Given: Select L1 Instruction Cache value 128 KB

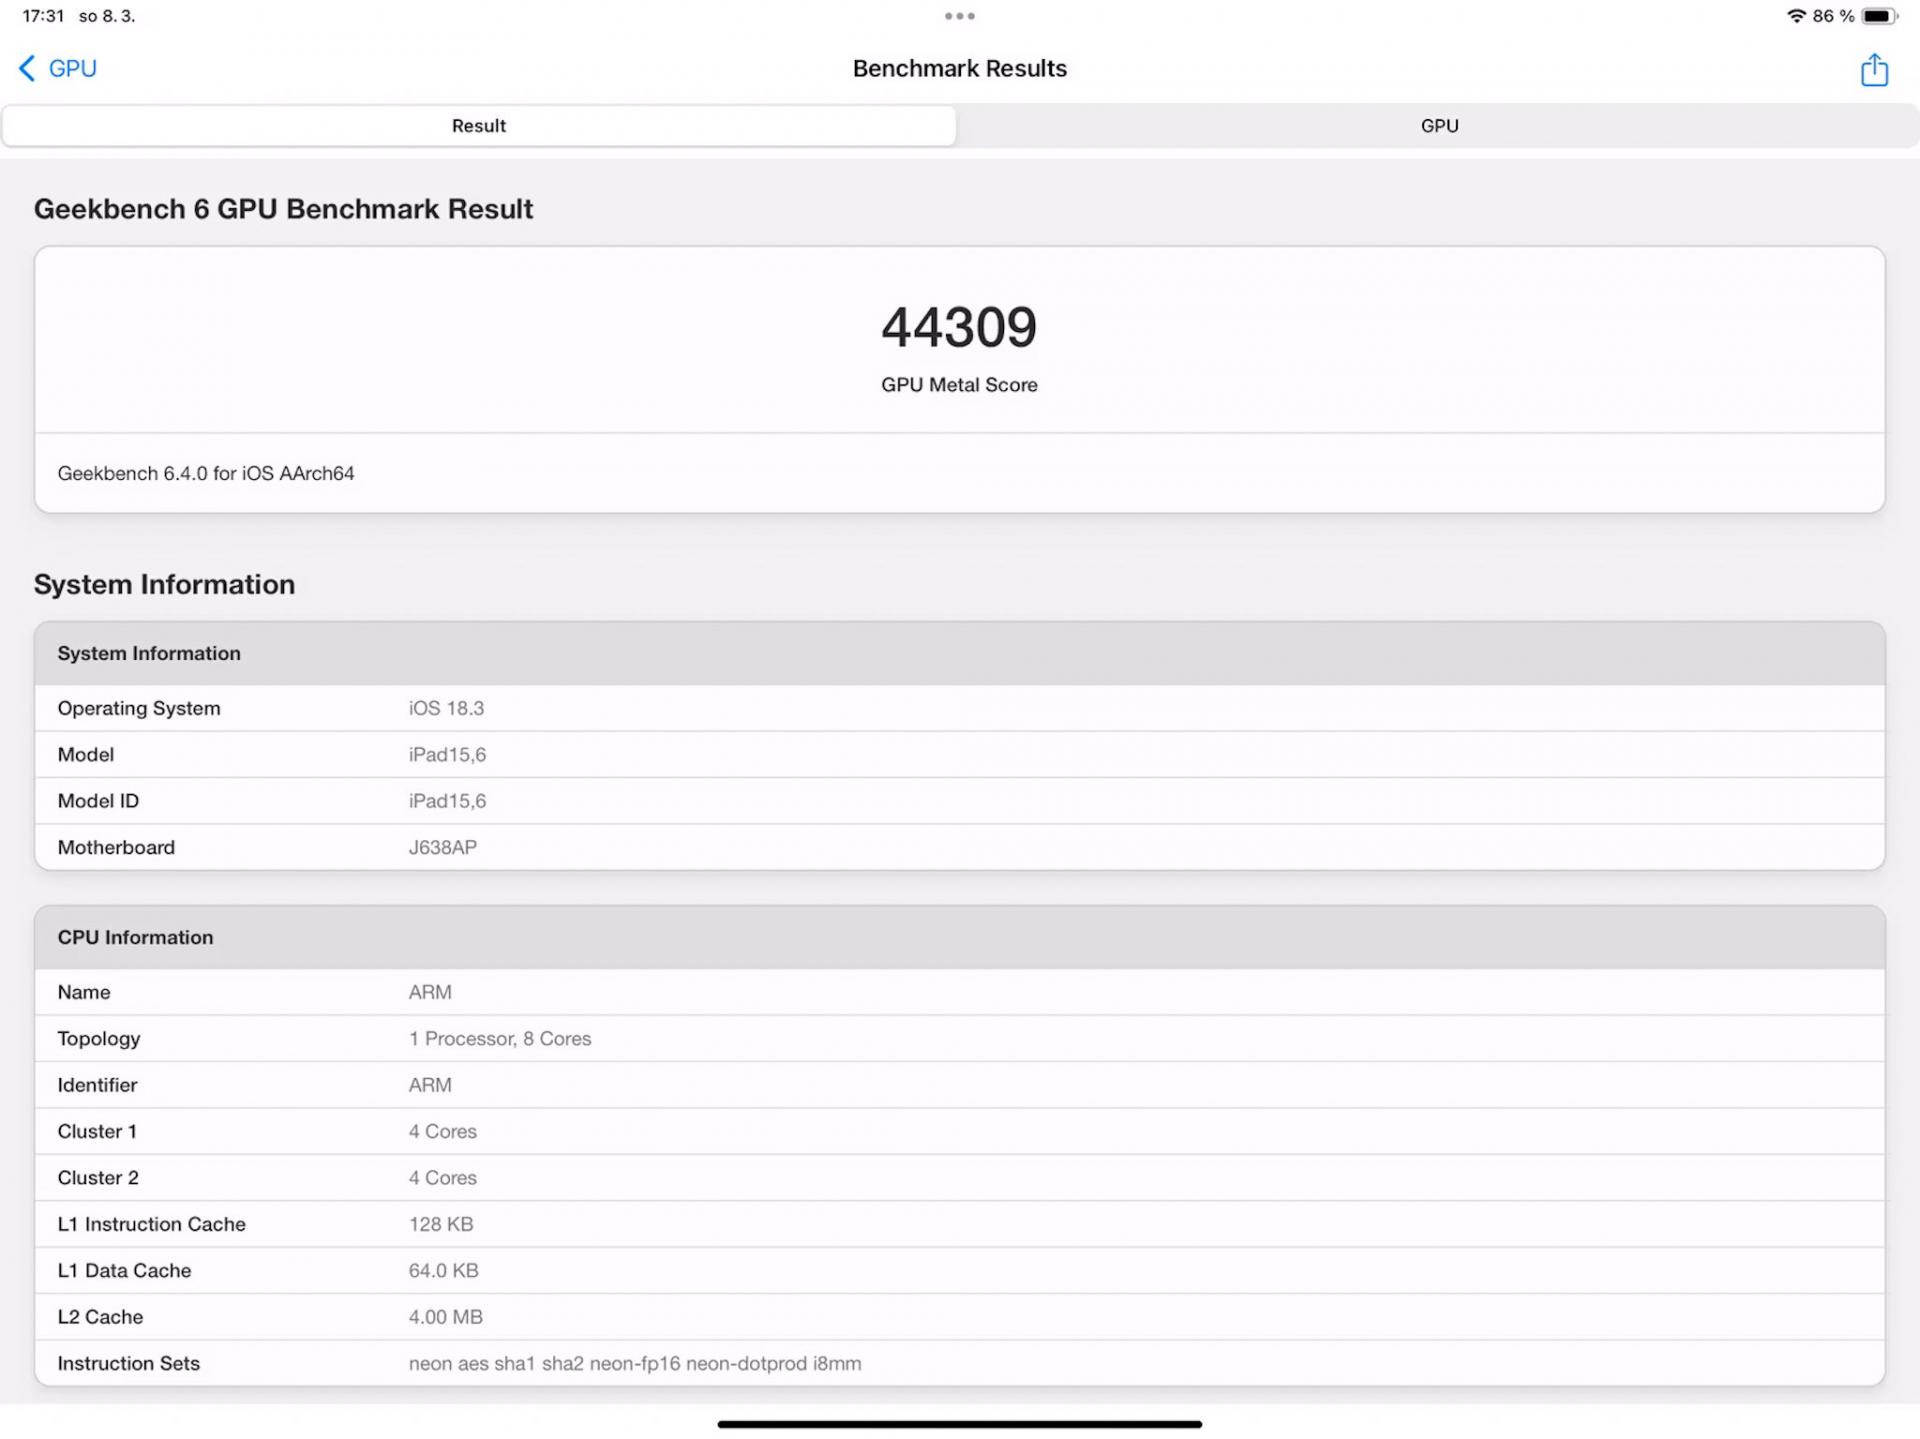Looking at the screenshot, I should 441,1224.
